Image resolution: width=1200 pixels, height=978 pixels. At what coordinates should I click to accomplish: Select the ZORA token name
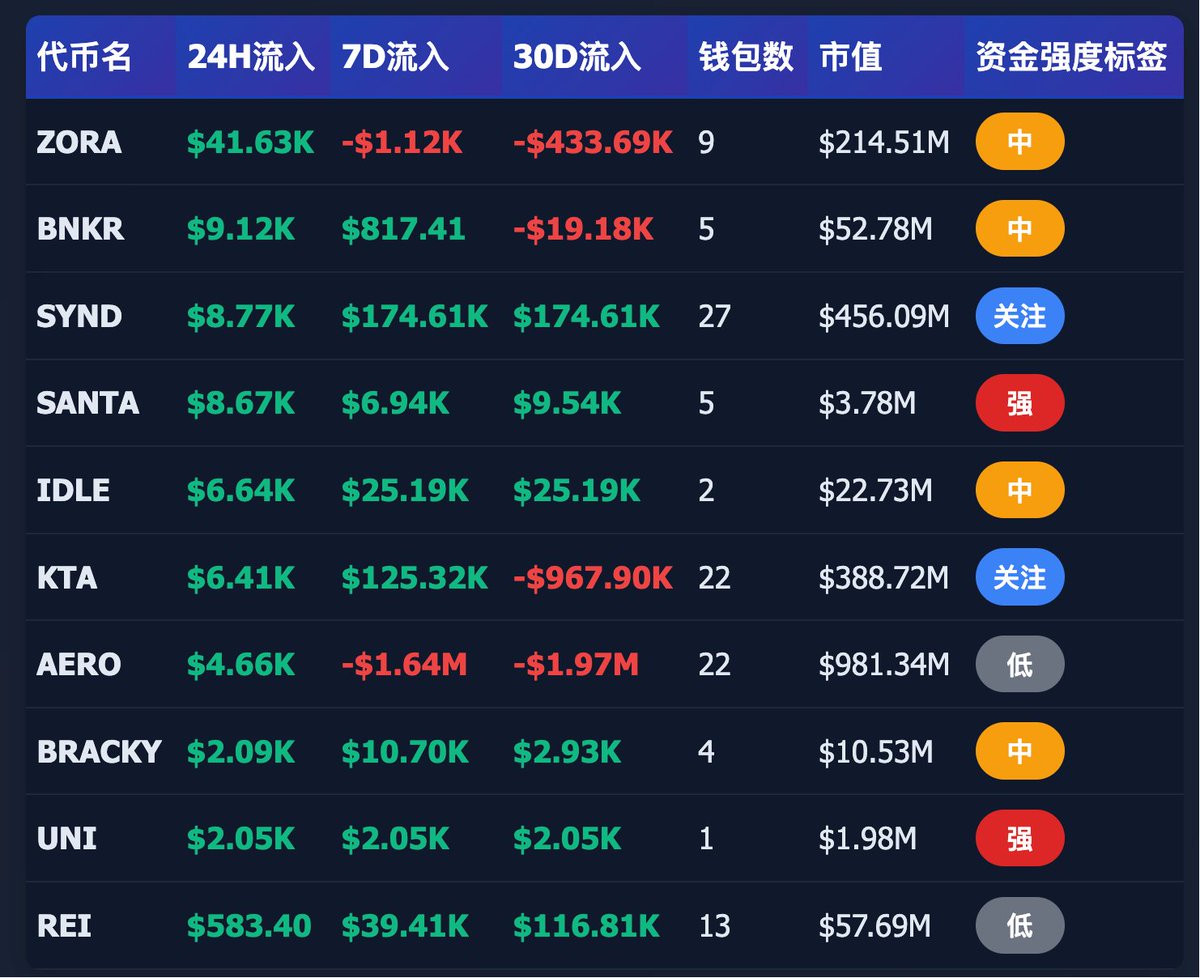79,142
